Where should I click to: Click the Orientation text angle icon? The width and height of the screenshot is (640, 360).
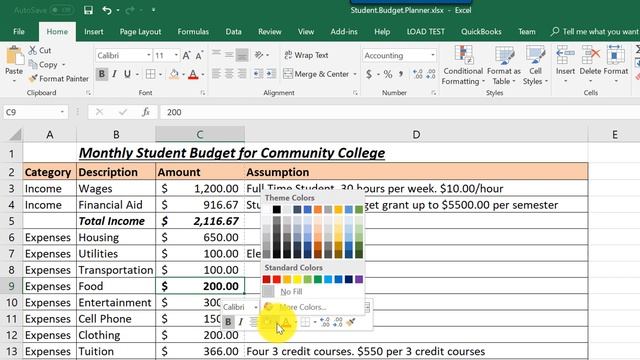tap(258, 55)
